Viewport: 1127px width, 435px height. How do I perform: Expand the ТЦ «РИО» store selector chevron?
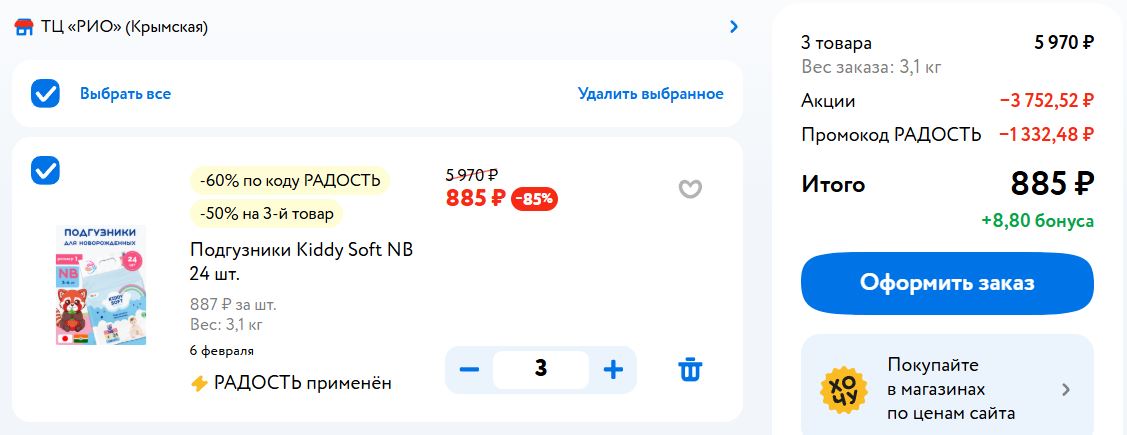pos(734,27)
